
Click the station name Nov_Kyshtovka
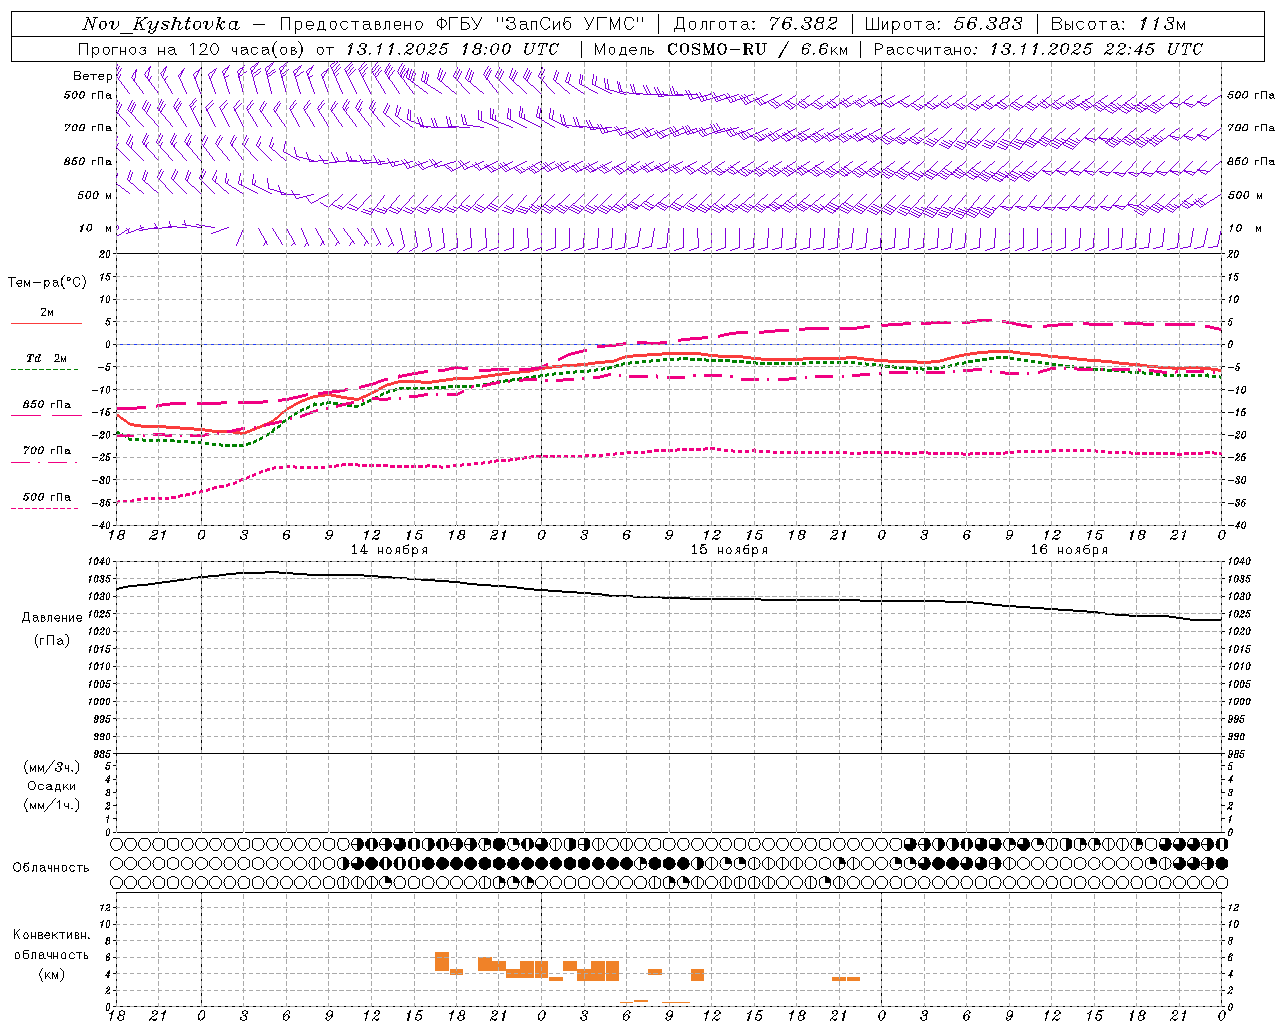(161, 24)
